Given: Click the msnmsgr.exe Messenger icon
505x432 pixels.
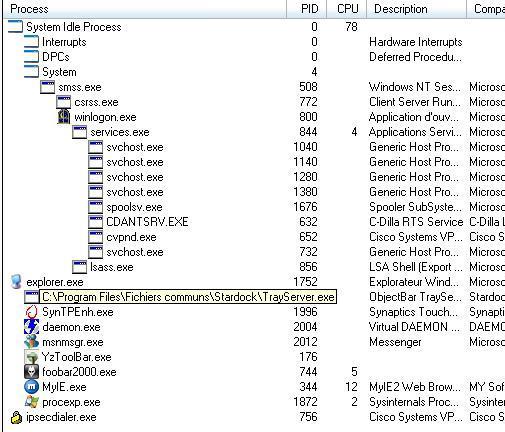Looking at the screenshot, I should click(31, 342).
